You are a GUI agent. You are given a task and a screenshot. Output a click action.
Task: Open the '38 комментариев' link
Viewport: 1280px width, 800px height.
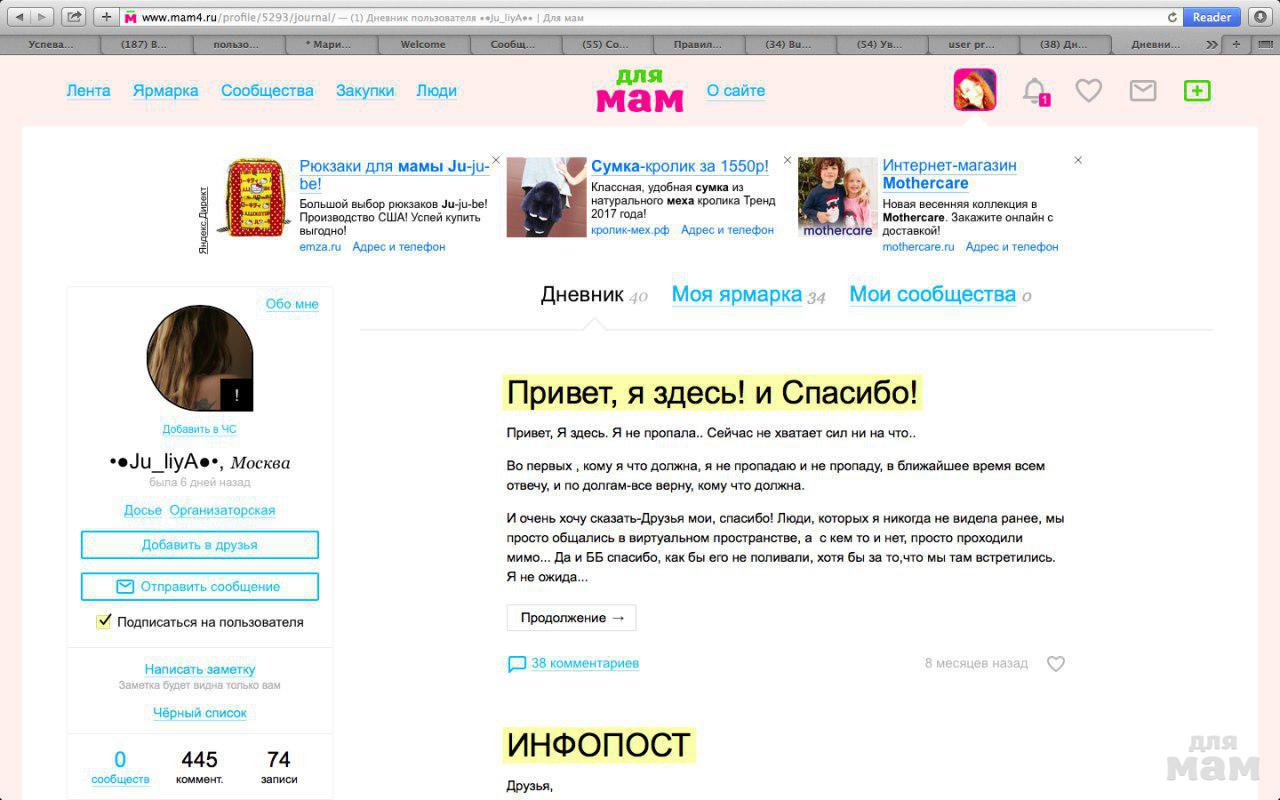(x=584, y=663)
